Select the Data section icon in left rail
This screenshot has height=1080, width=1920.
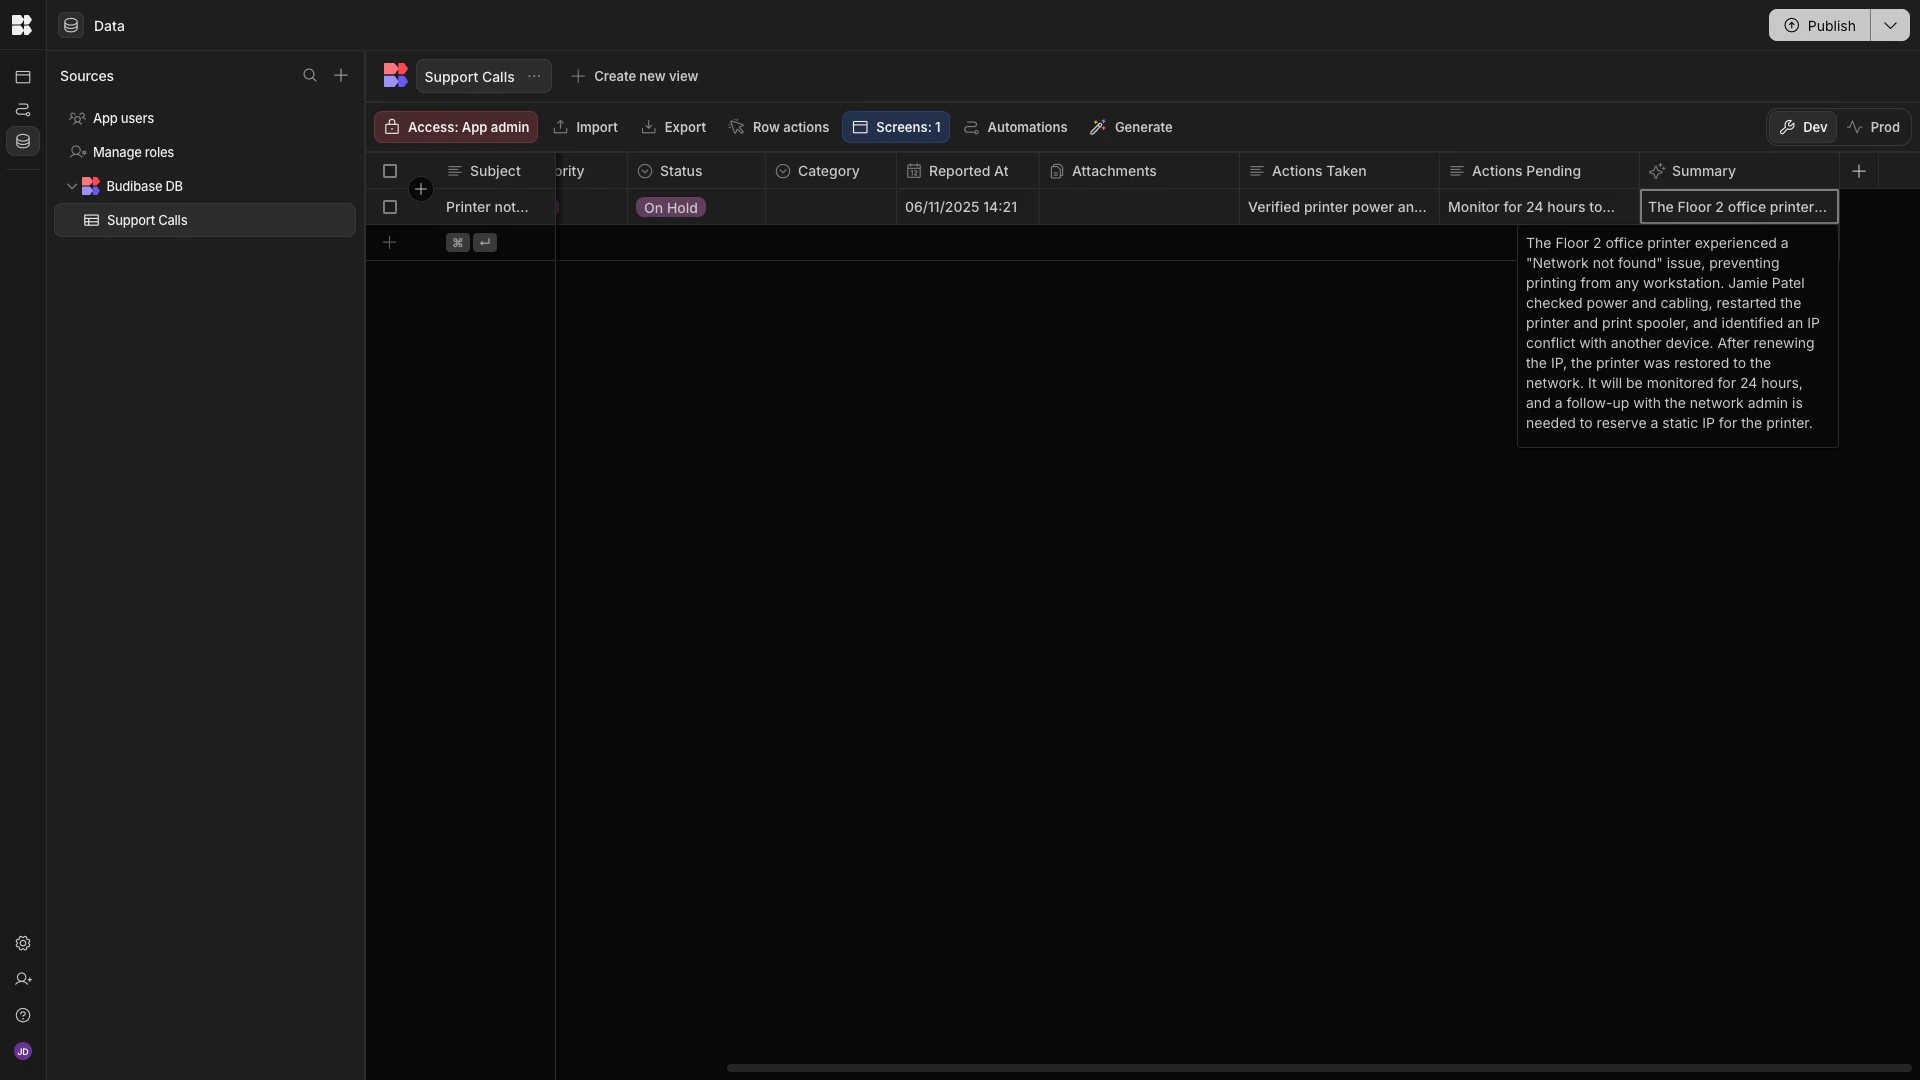[x=23, y=141]
